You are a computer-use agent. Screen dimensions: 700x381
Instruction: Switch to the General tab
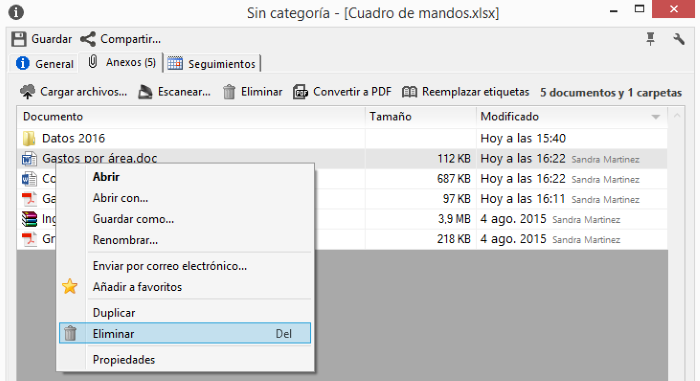(45, 64)
